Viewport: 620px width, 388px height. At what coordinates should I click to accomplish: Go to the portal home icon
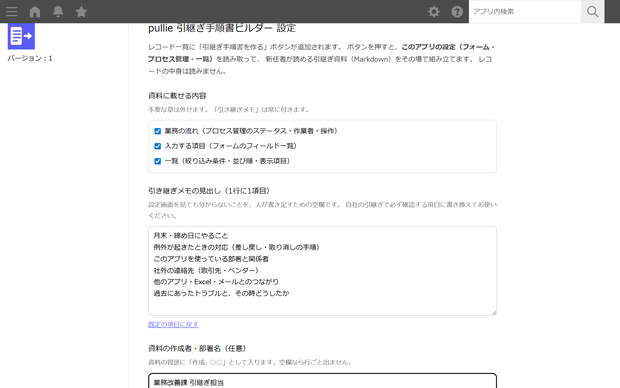click(35, 11)
